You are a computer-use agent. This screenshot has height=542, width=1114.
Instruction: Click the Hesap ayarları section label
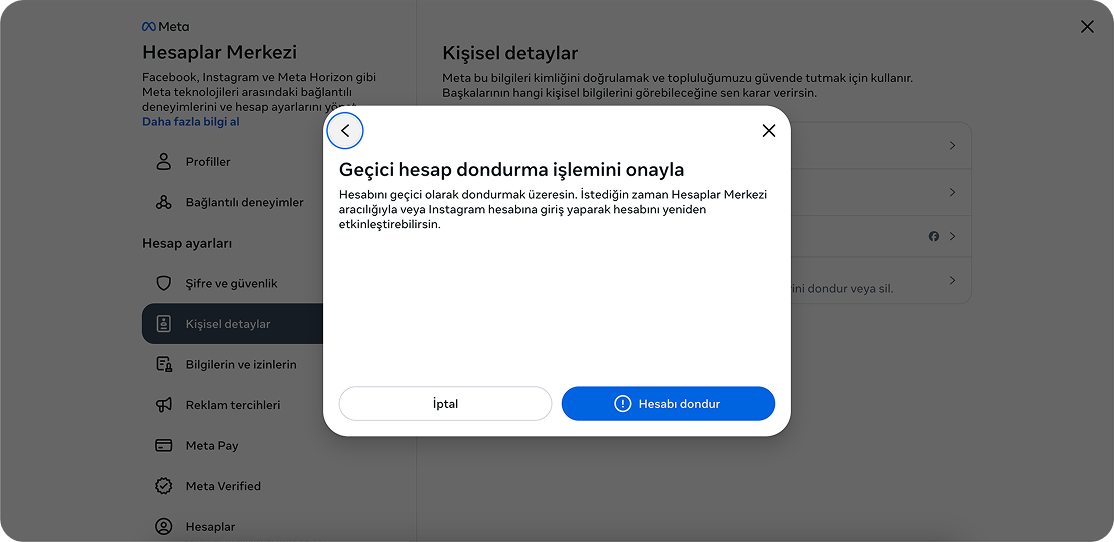pos(187,243)
